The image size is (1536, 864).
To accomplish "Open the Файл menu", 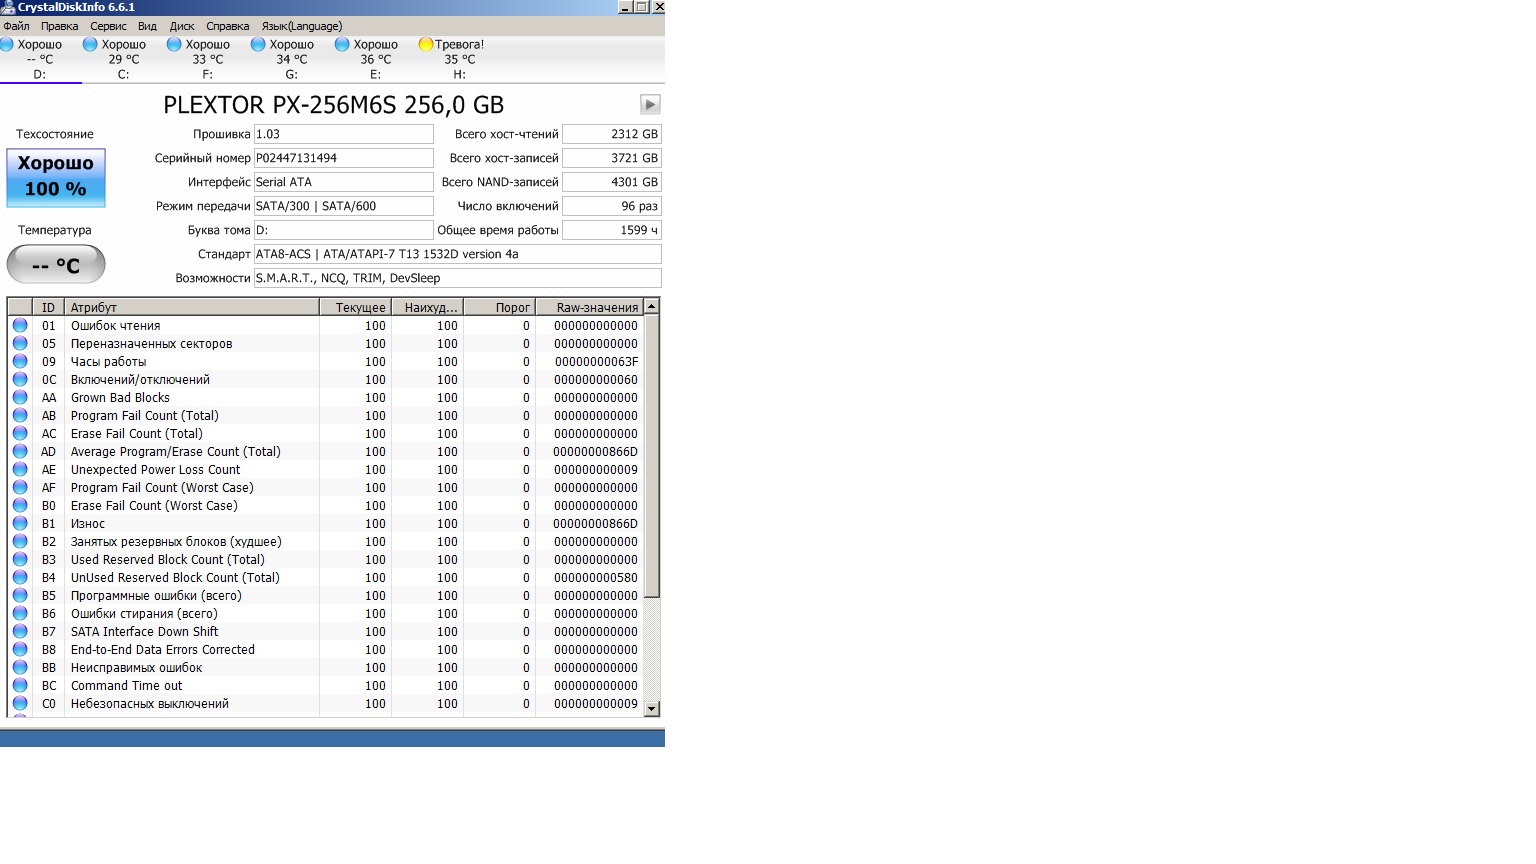I will 16,26.
